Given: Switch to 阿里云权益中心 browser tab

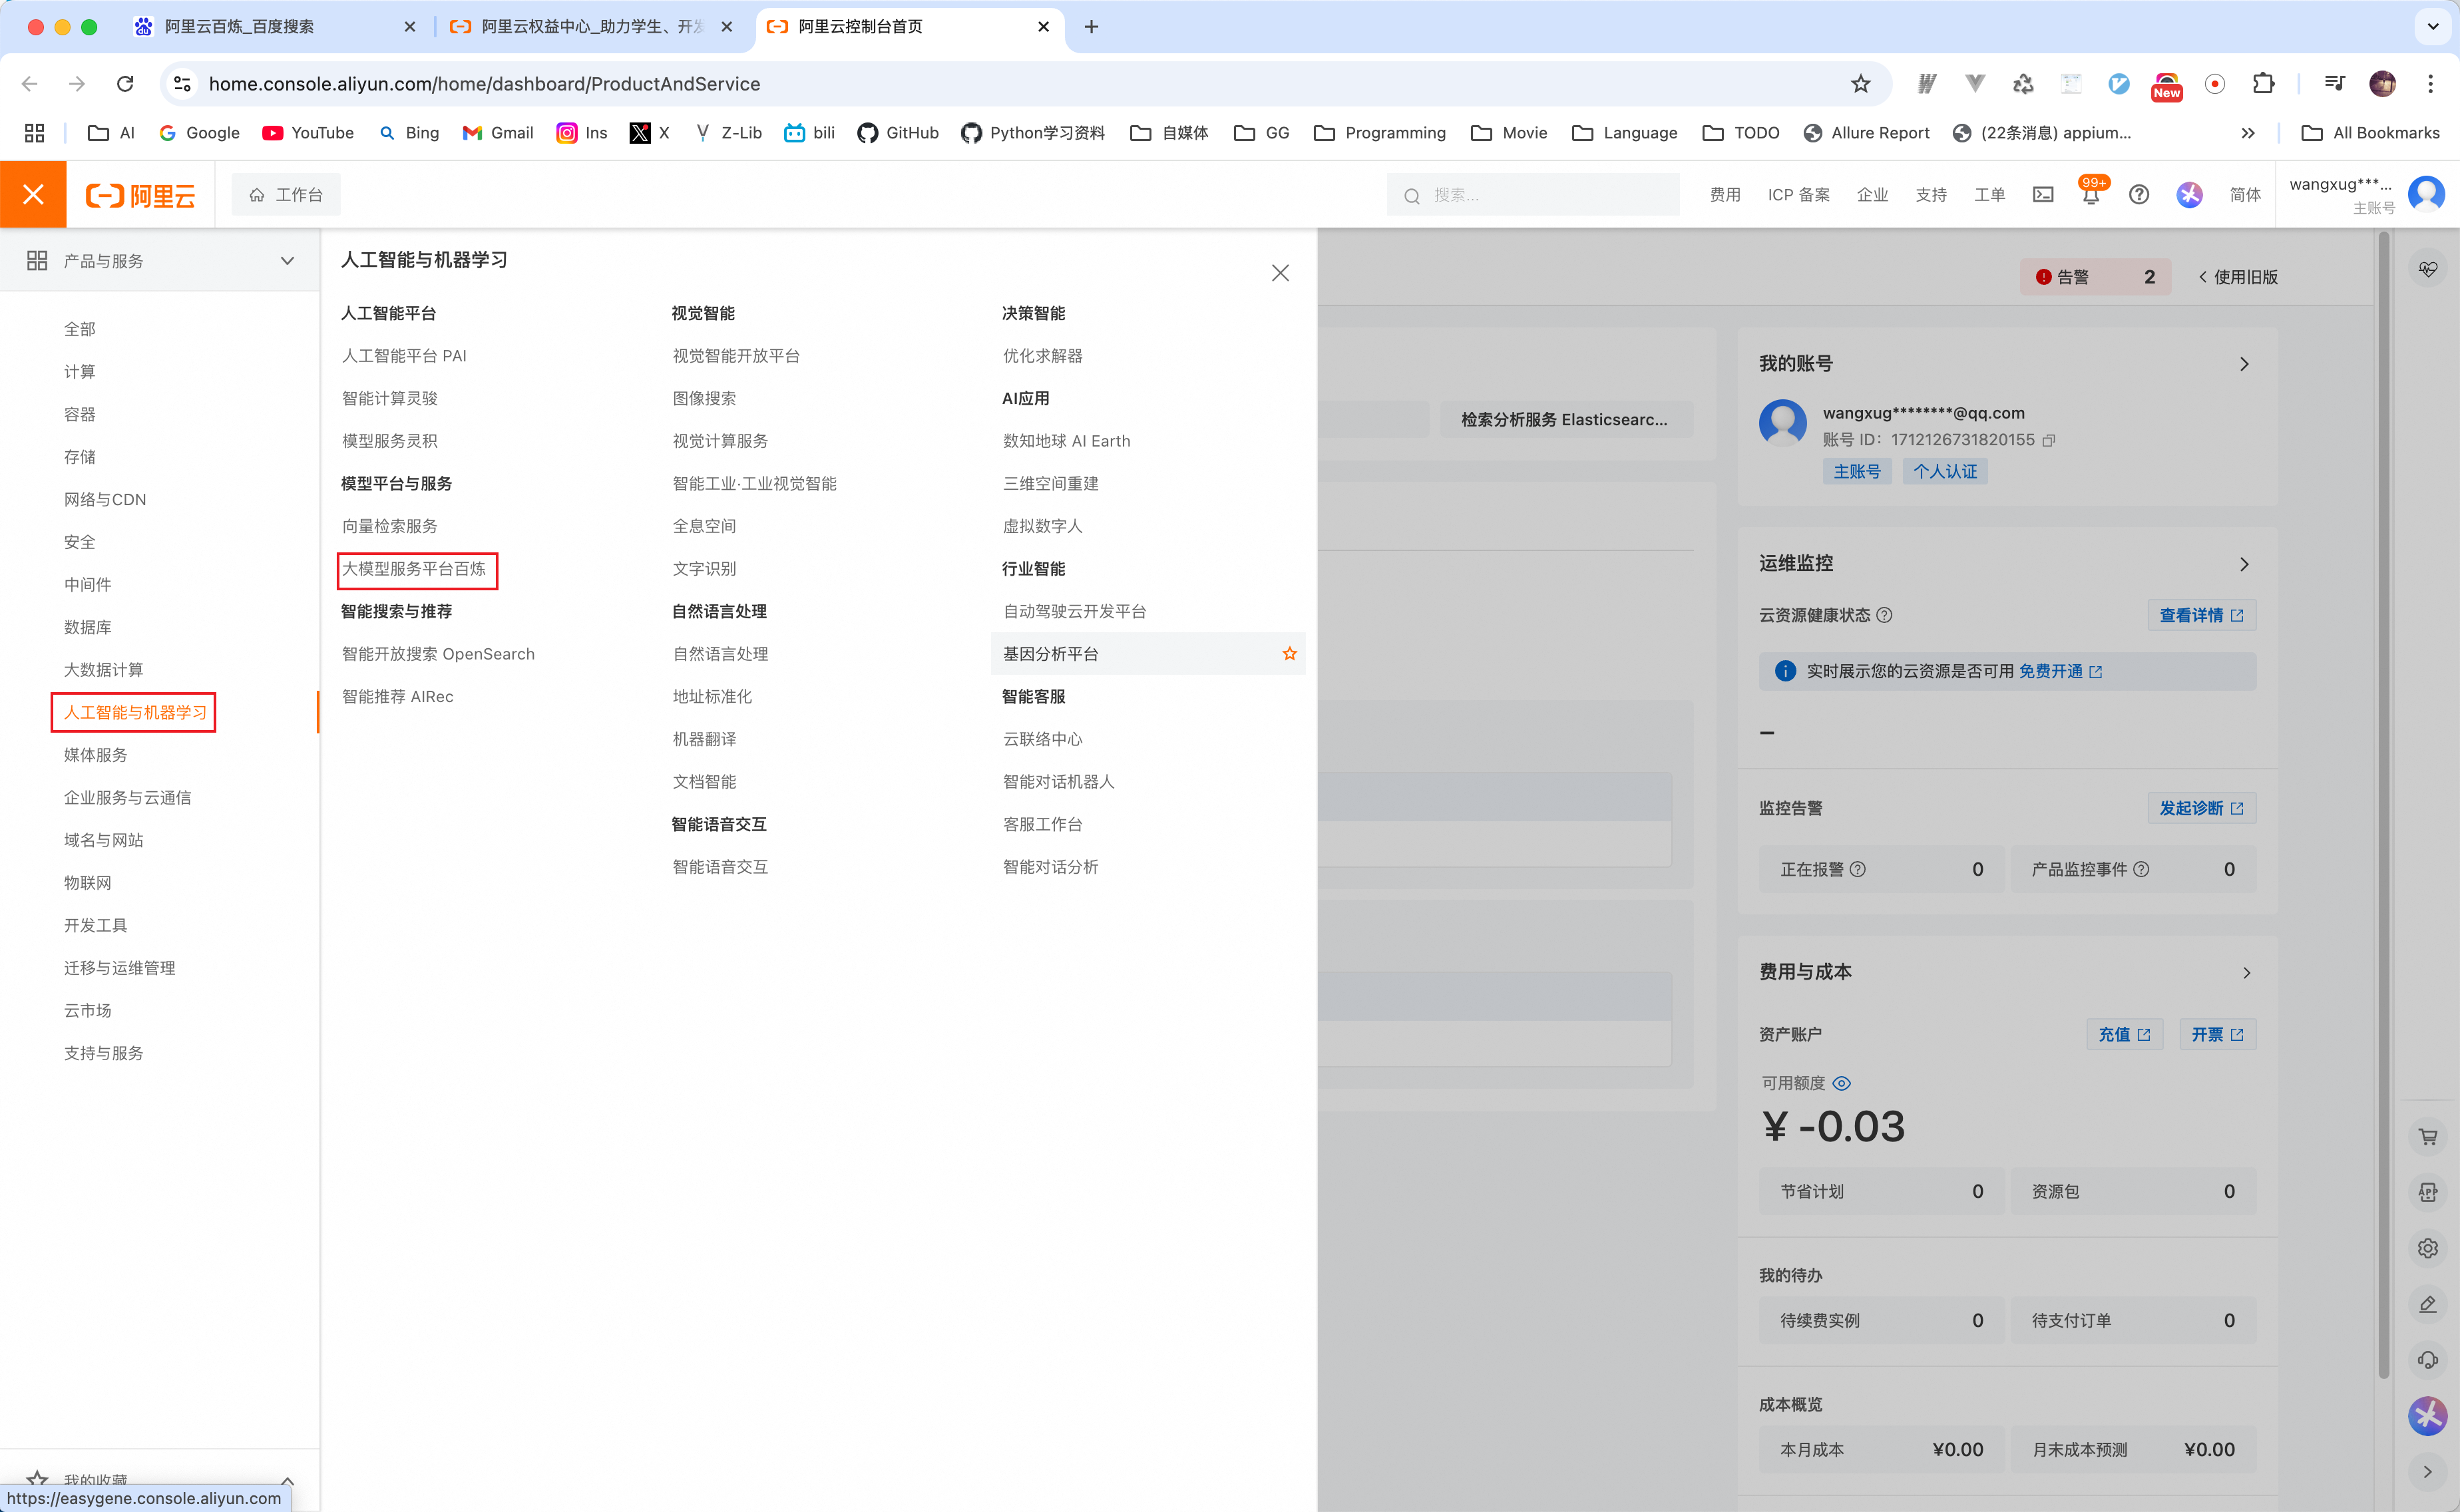Looking at the screenshot, I should [592, 27].
